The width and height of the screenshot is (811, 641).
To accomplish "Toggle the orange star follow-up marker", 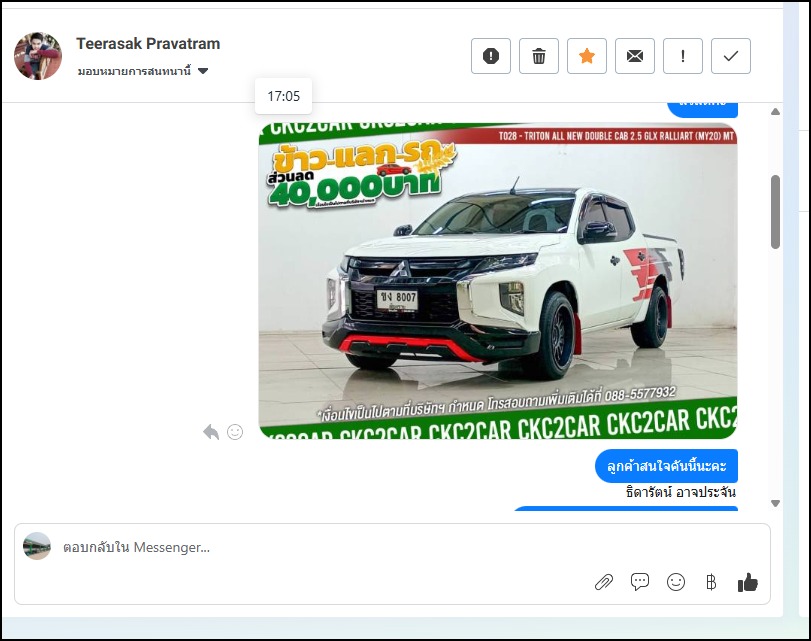I will click(x=587, y=56).
